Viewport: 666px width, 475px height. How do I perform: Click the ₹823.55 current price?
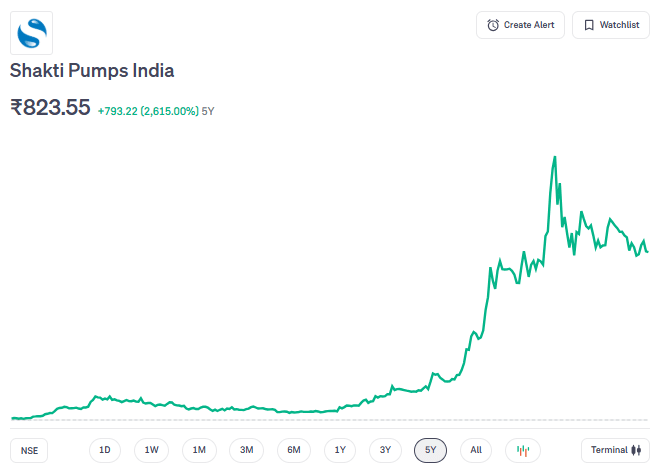point(51,107)
